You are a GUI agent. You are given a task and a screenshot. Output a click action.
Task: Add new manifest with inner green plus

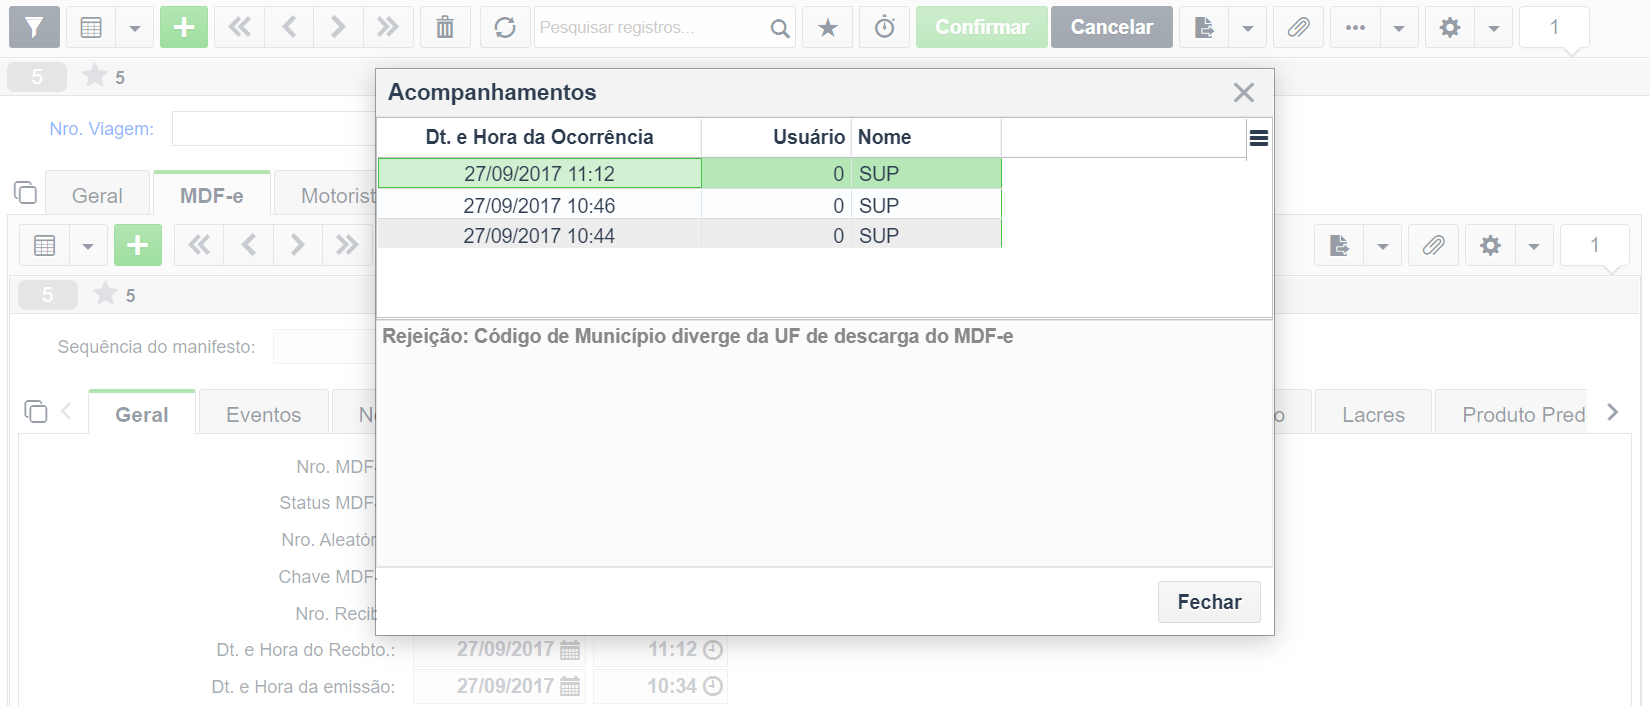138,245
